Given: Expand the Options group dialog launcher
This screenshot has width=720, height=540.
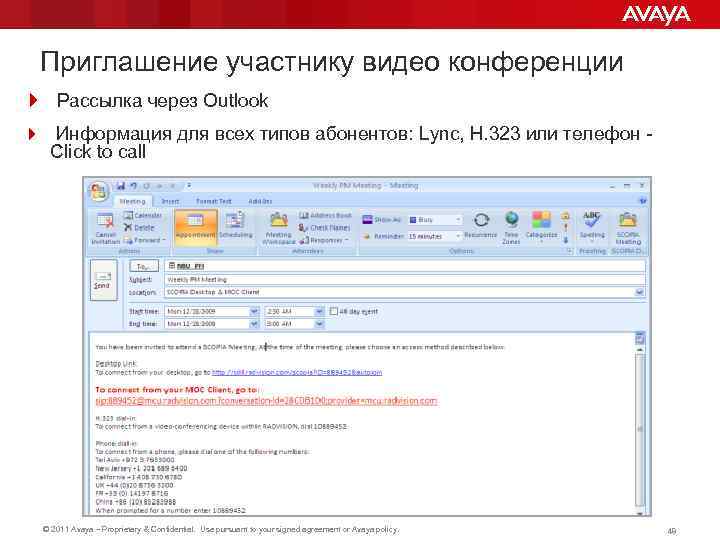Looking at the screenshot, I should pos(569,251).
